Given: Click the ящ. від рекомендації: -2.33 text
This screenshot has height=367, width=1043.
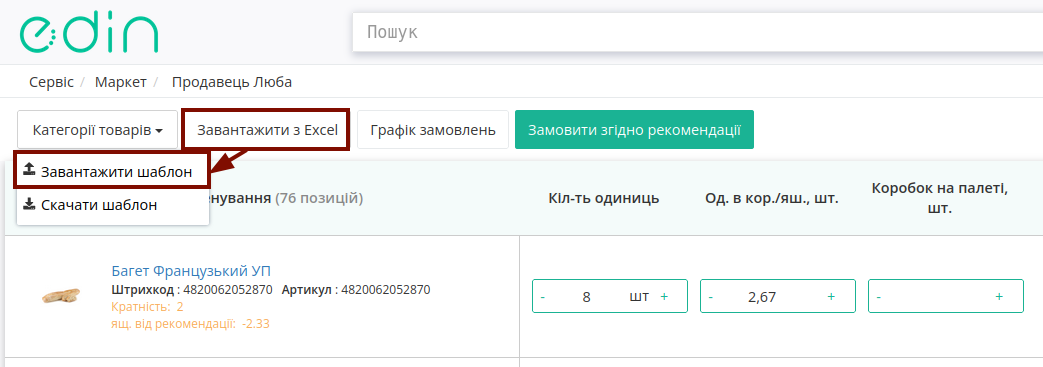Looking at the screenshot, I should click(190, 324).
